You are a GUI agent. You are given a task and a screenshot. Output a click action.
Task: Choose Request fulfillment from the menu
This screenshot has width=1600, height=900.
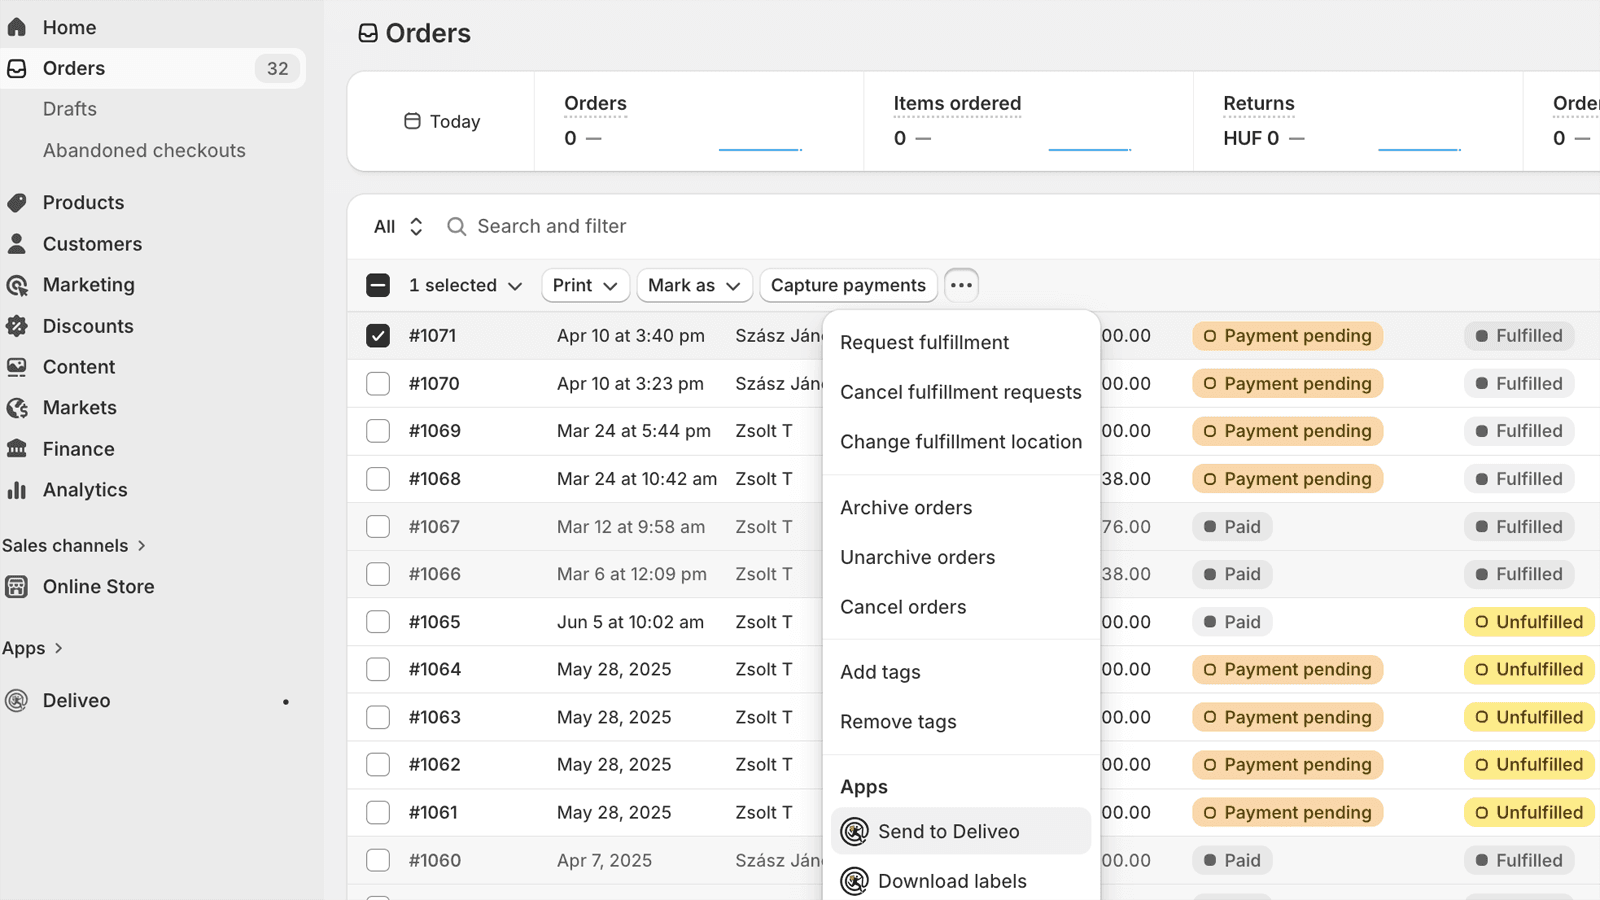(x=961, y=343)
